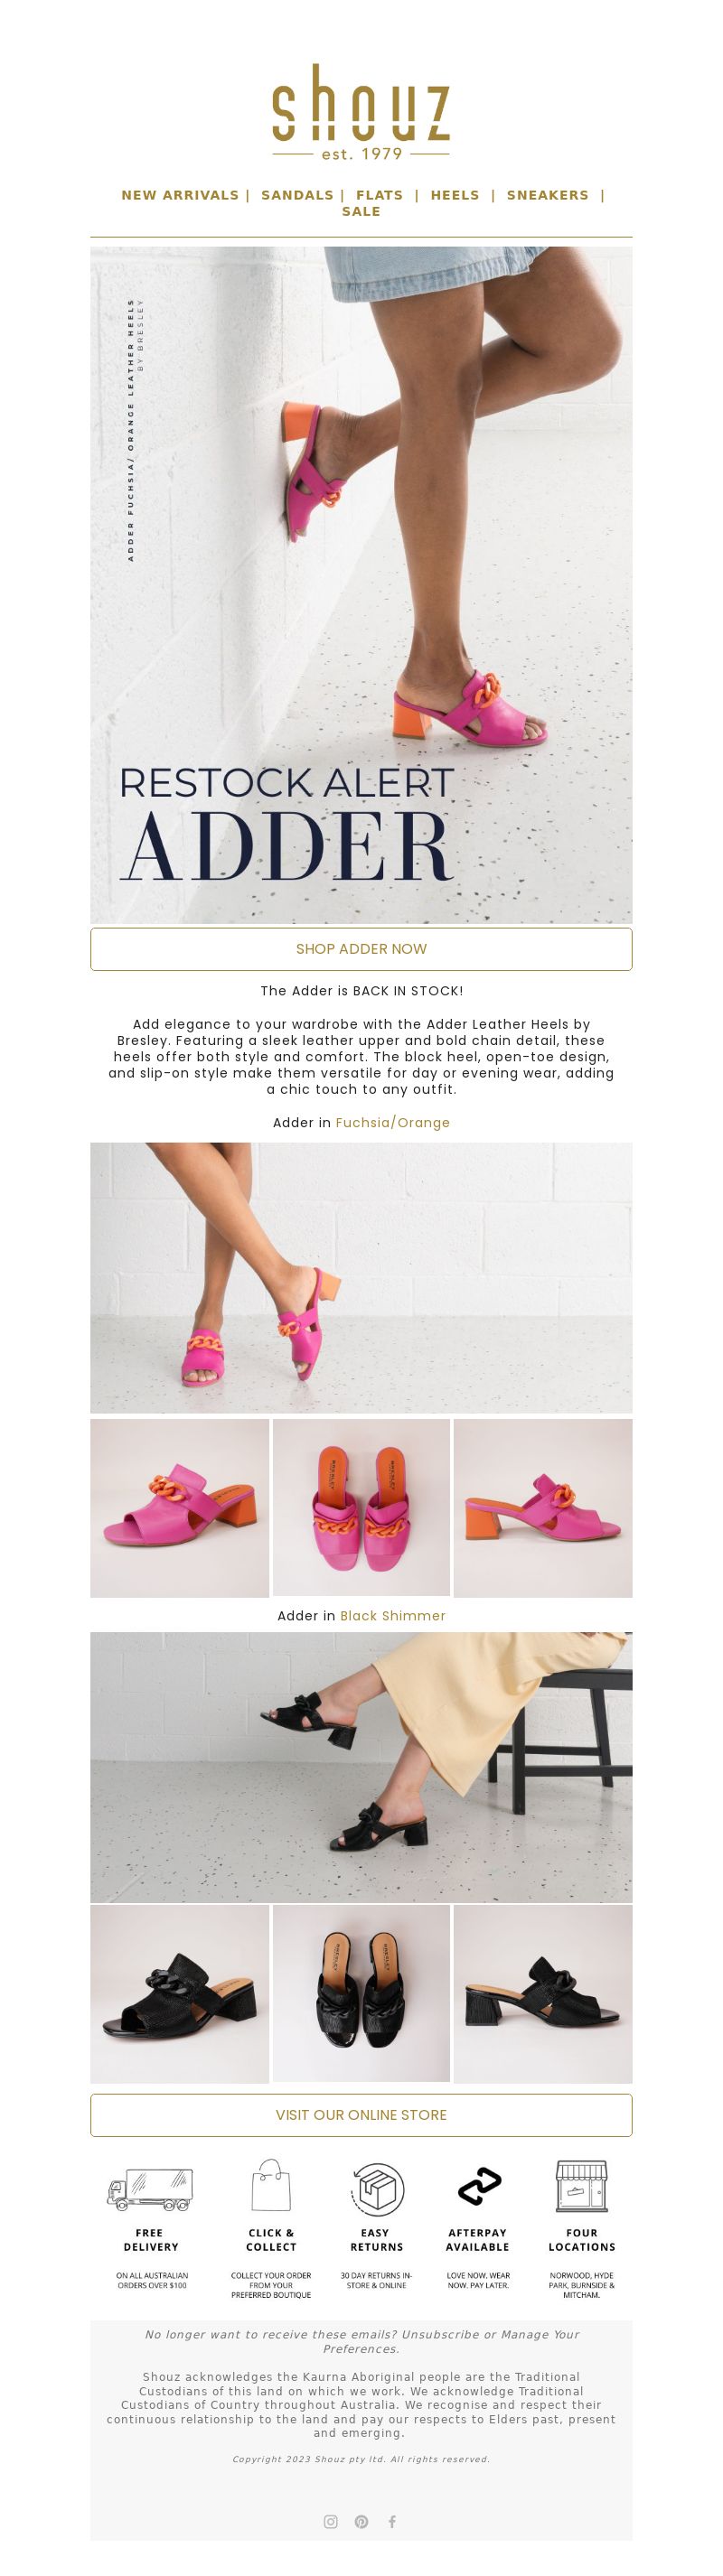Click the Shop Adder Now button
Screen dimensions: 723x2576
point(361,949)
